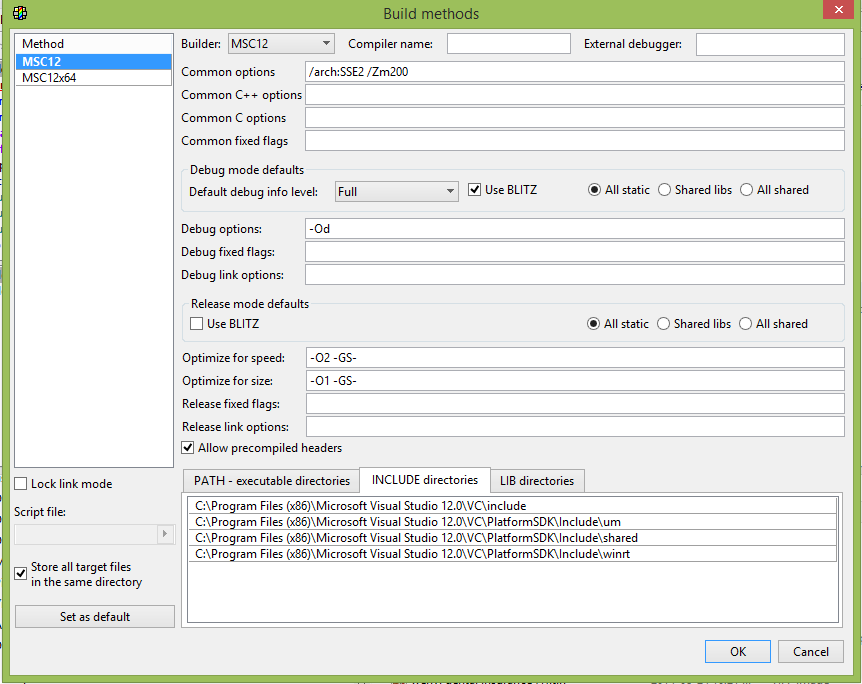
Task: Click Set as default button
Action: pyautogui.click(x=95, y=617)
